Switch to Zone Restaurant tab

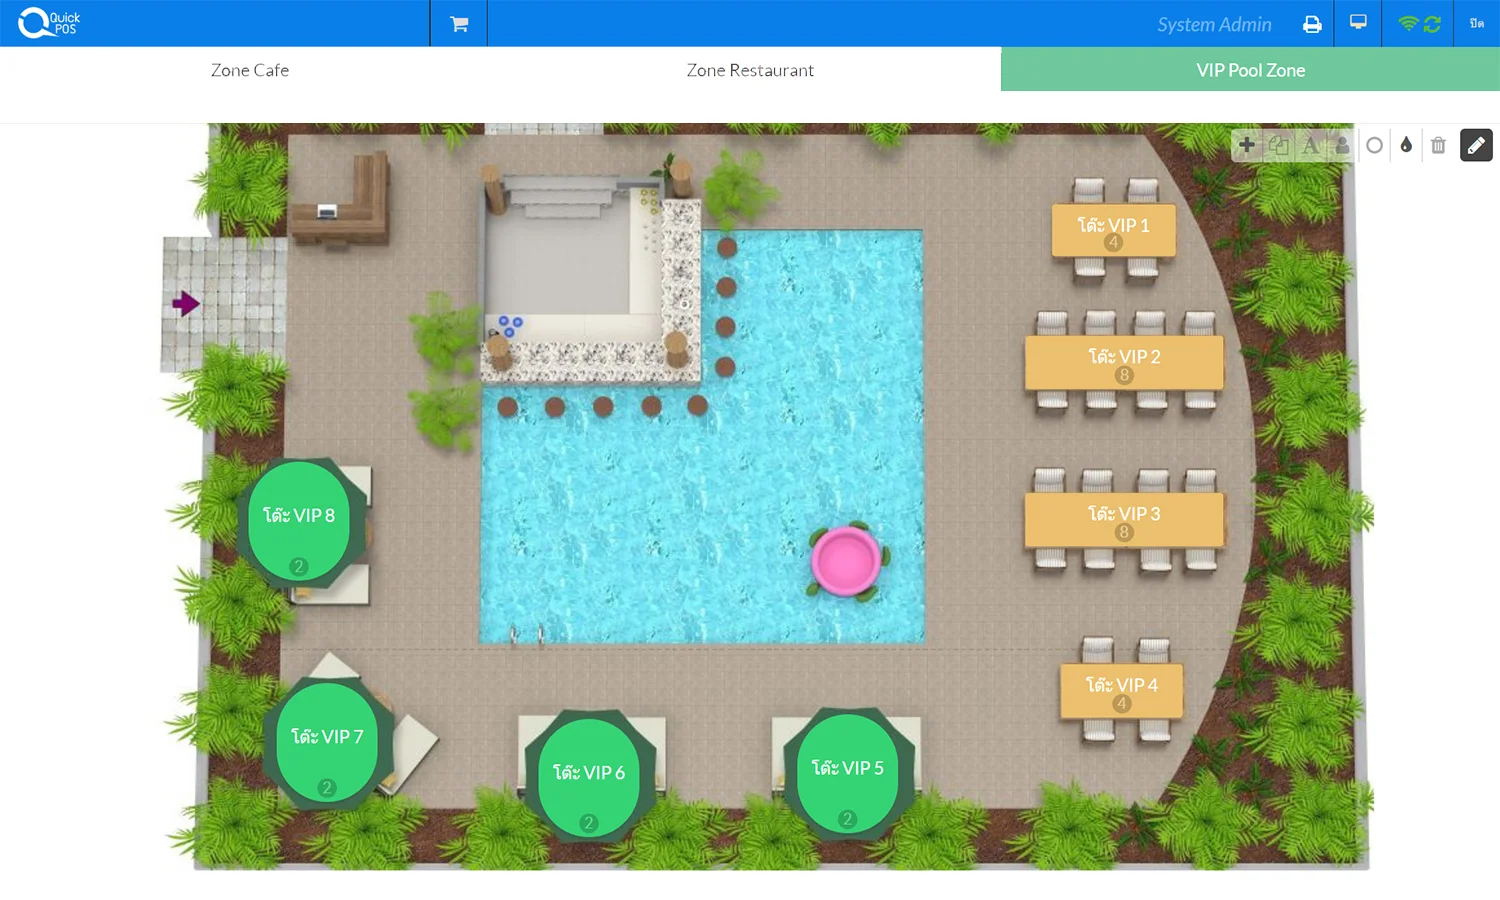click(x=750, y=70)
